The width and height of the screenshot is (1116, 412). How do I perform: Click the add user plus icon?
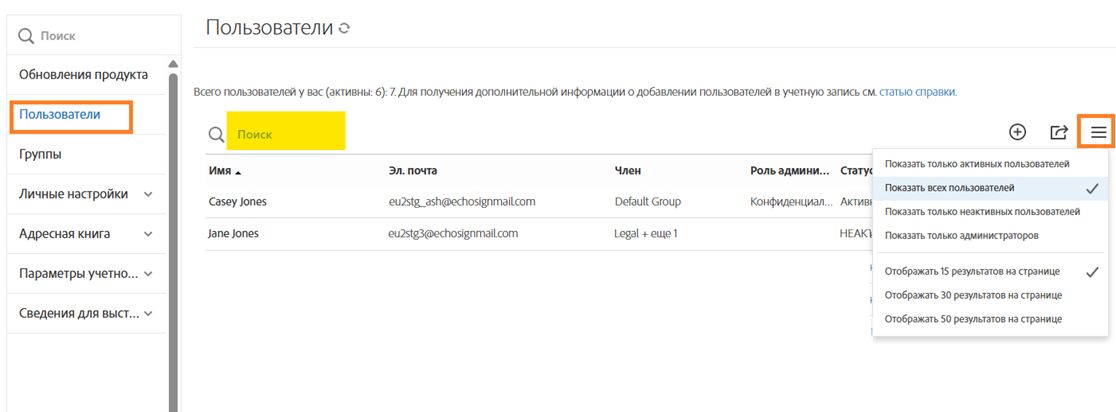1017,131
